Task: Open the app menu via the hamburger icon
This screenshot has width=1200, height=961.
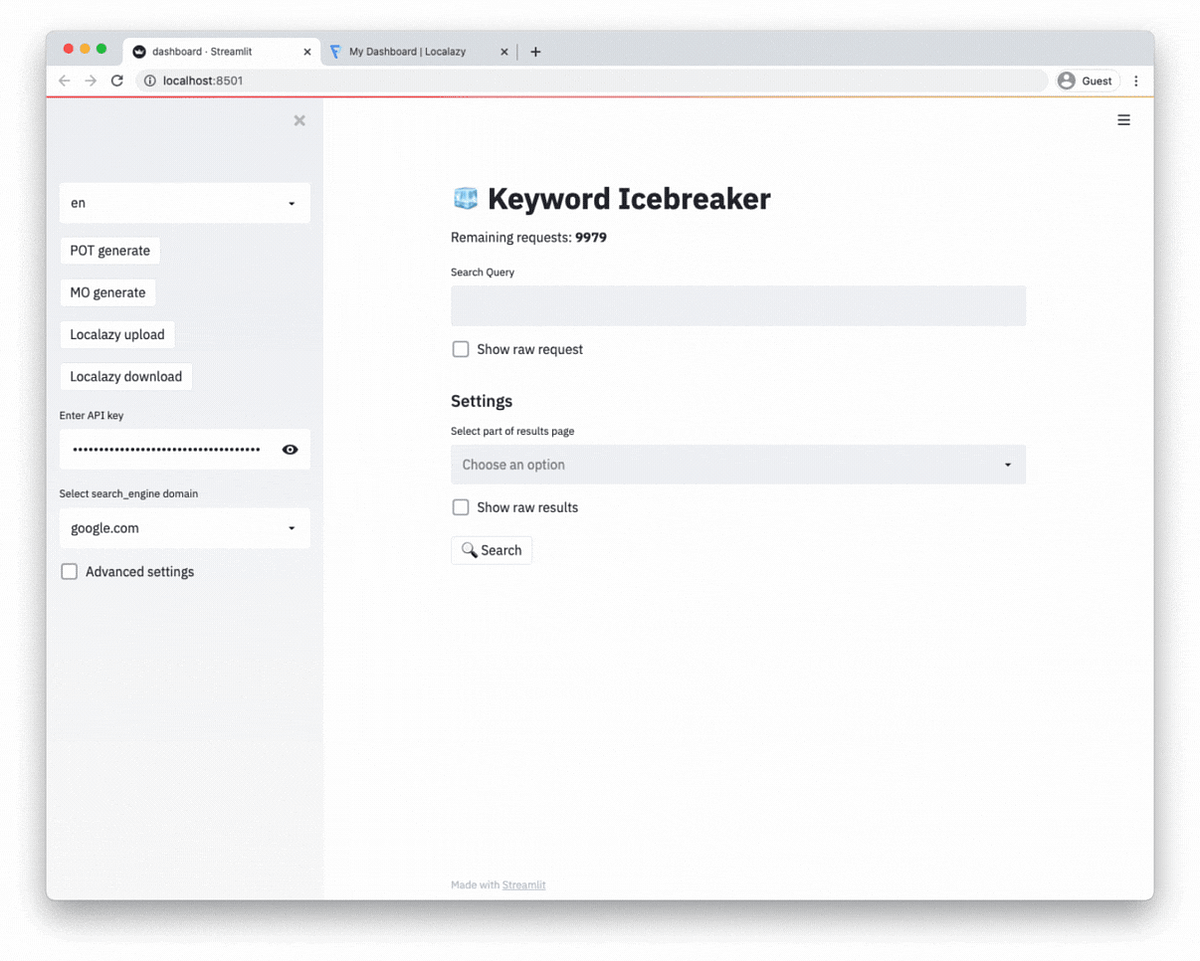Action: pos(1123,120)
